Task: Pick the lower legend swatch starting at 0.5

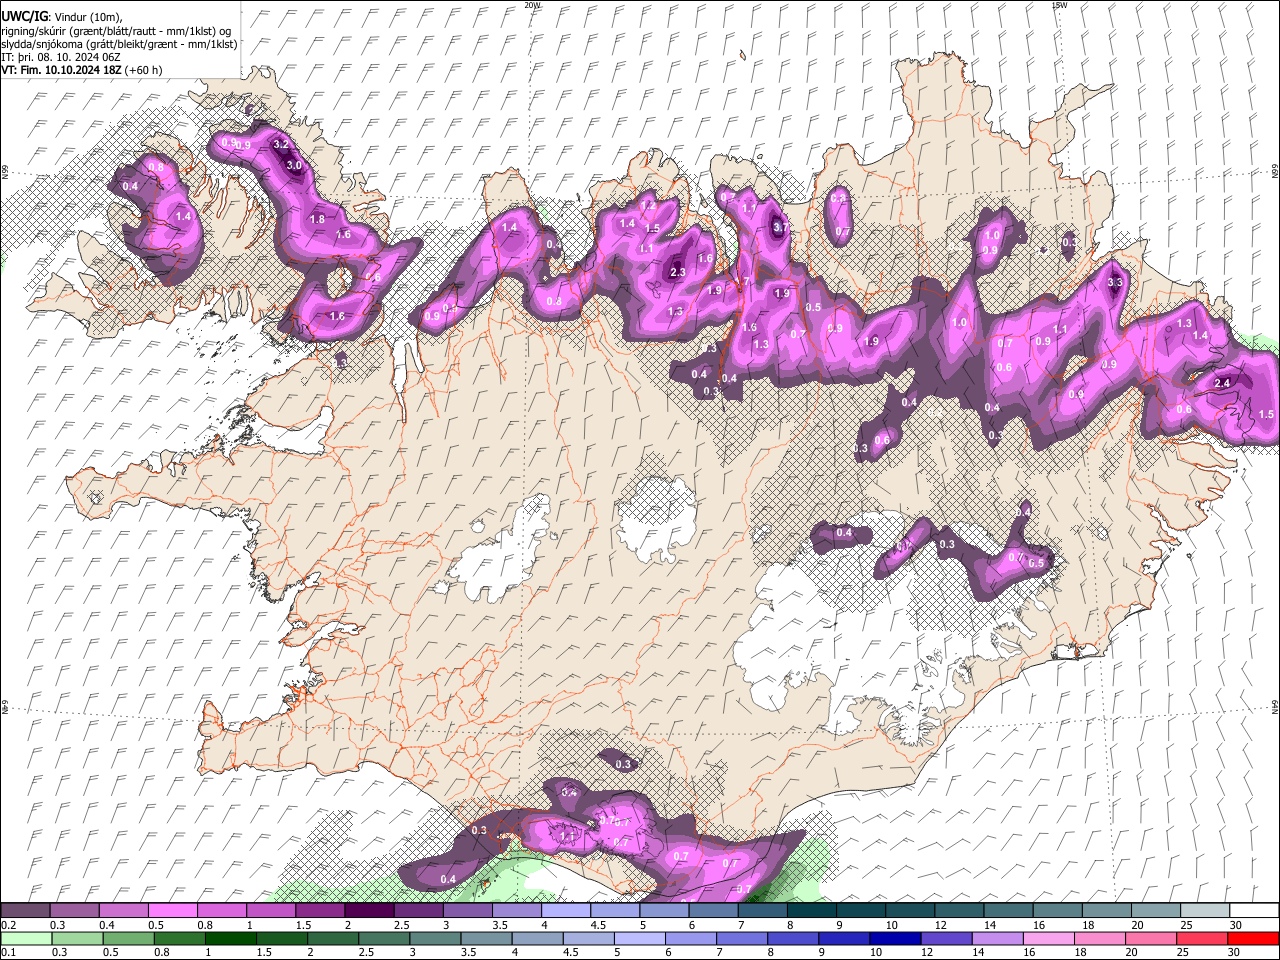Action: click(x=129, y=938)
